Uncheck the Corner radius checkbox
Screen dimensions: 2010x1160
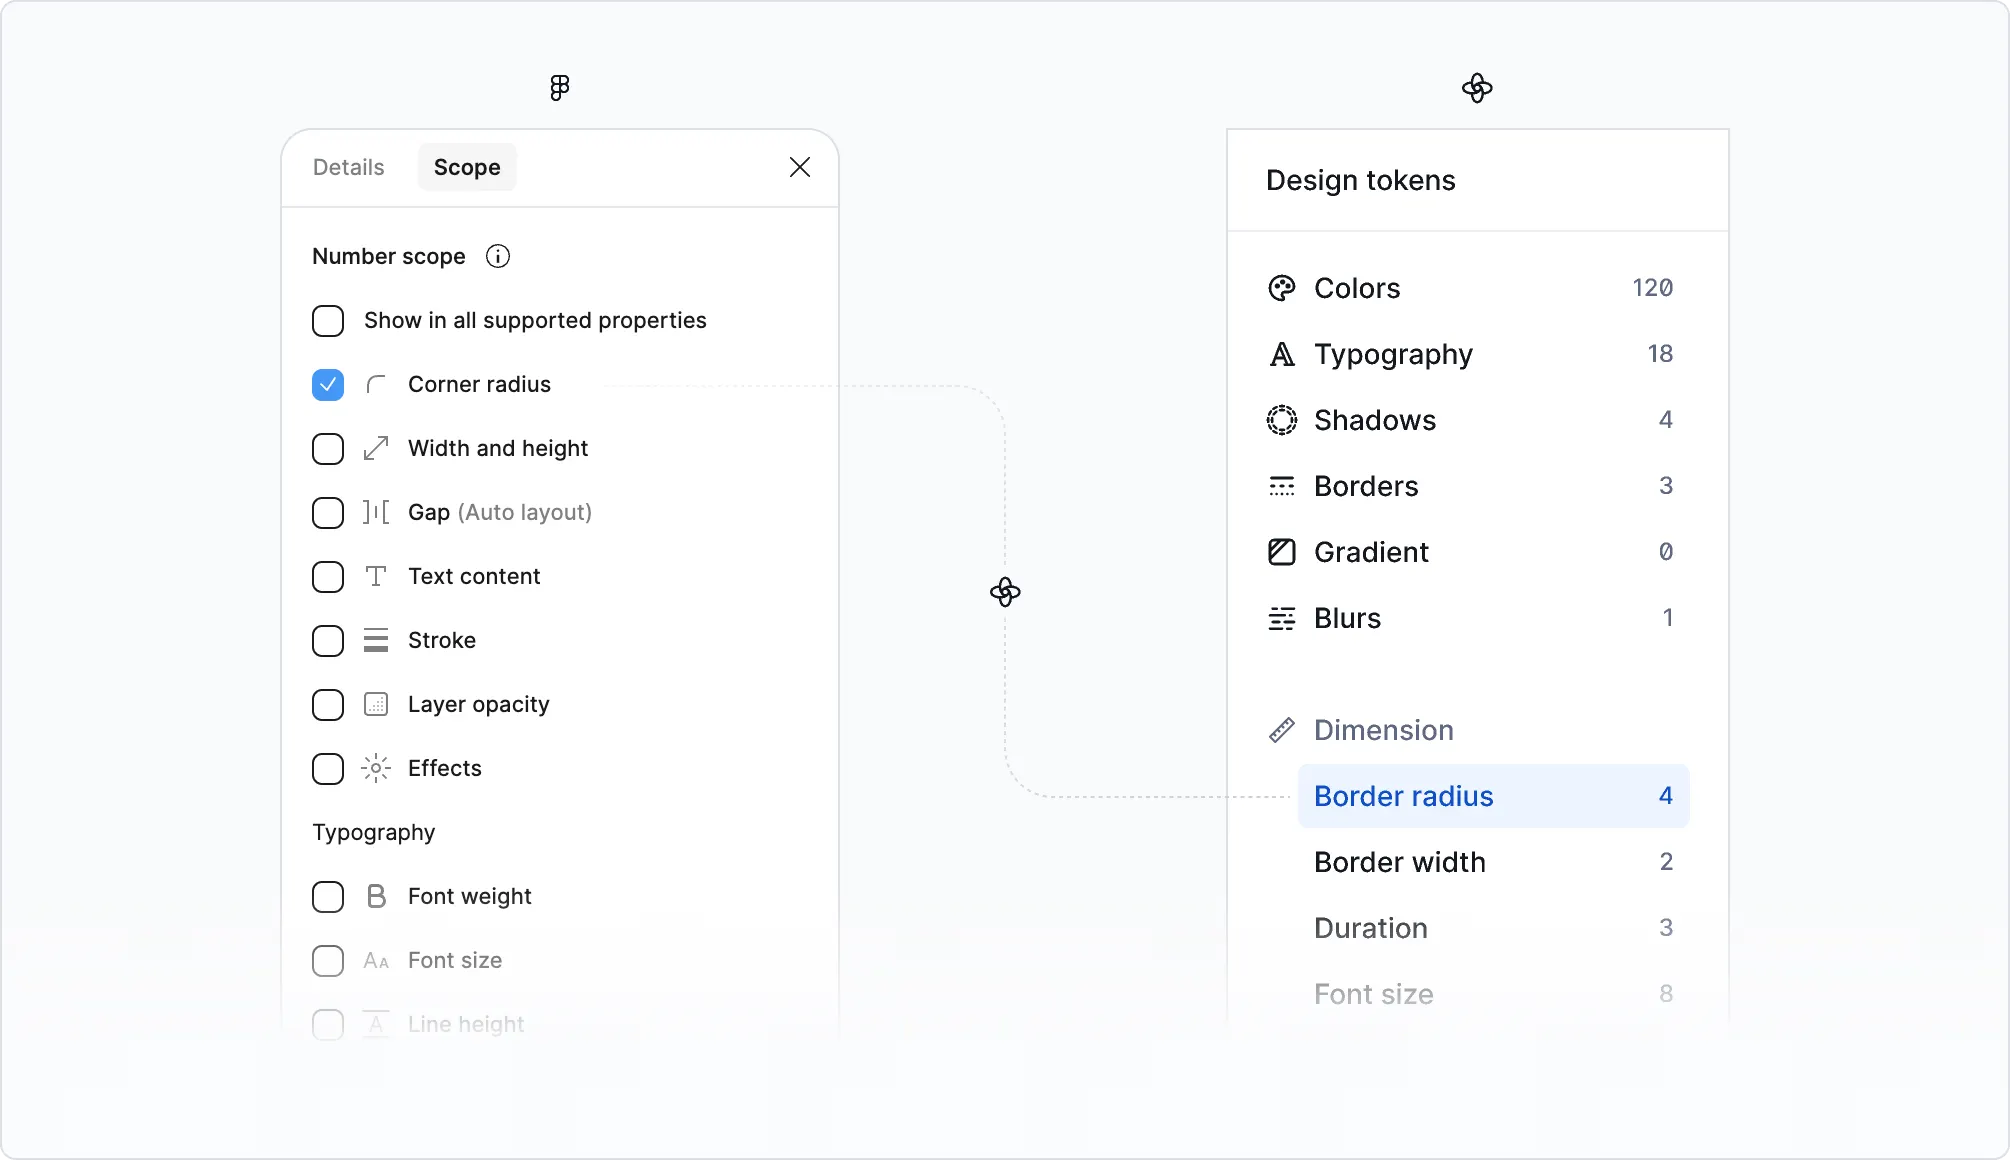328,385
